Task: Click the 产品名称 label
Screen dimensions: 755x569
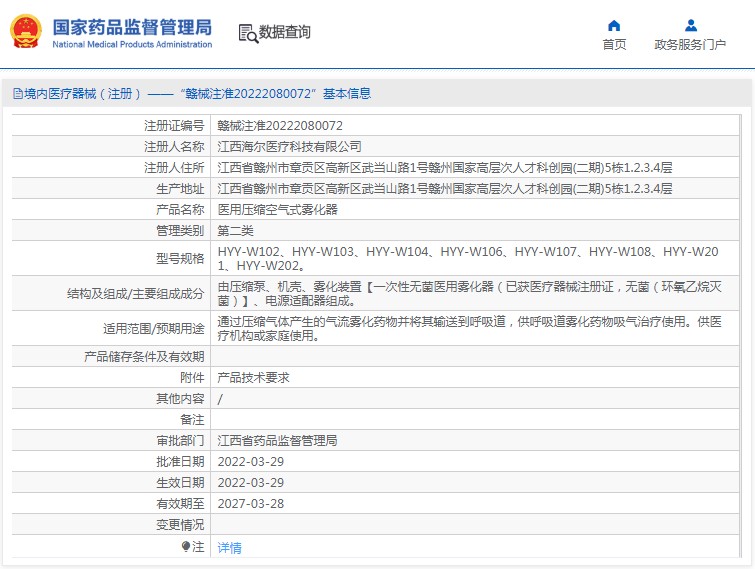Action: pos(180,209)
